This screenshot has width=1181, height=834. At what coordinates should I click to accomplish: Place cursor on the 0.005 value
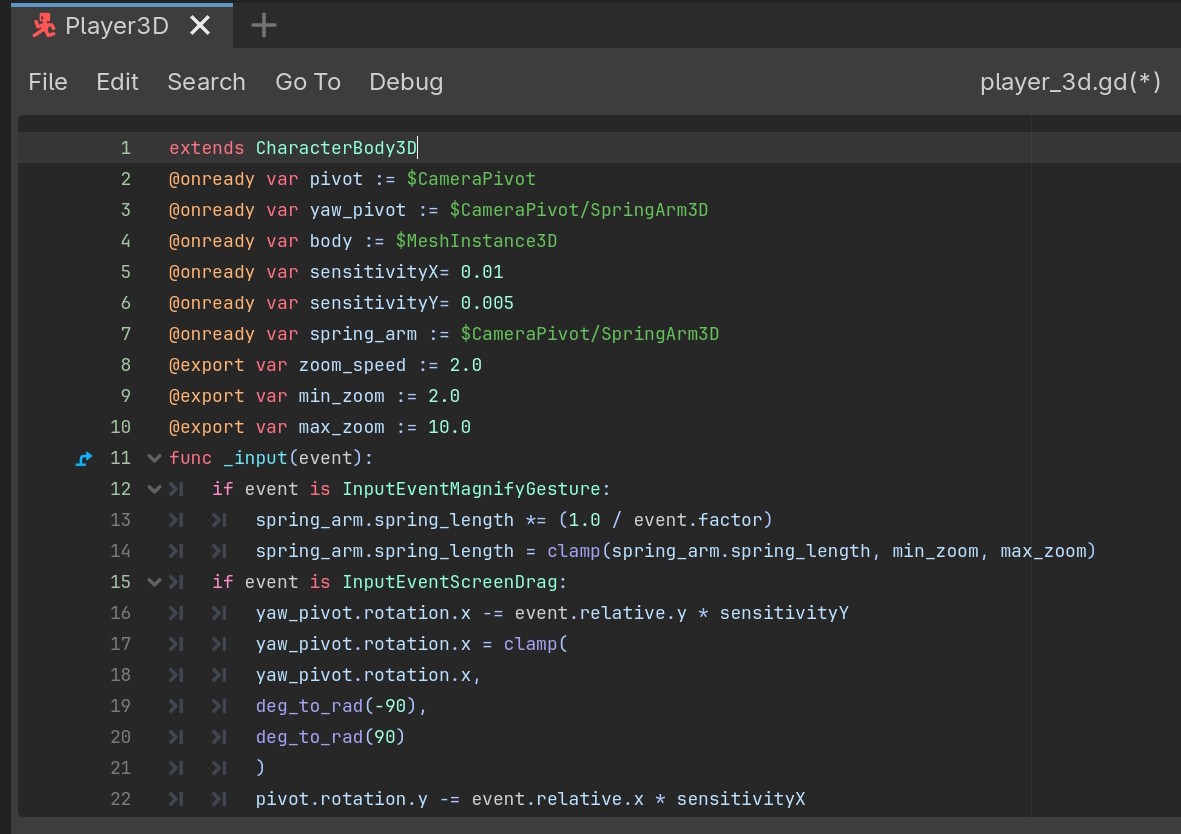(487, 303)
